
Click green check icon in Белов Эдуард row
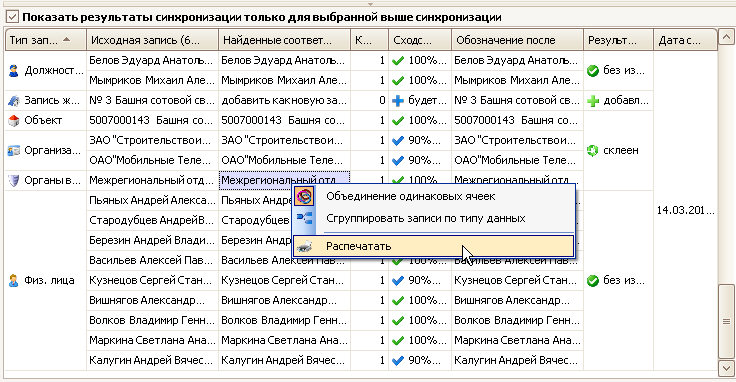tap(398, 61)
